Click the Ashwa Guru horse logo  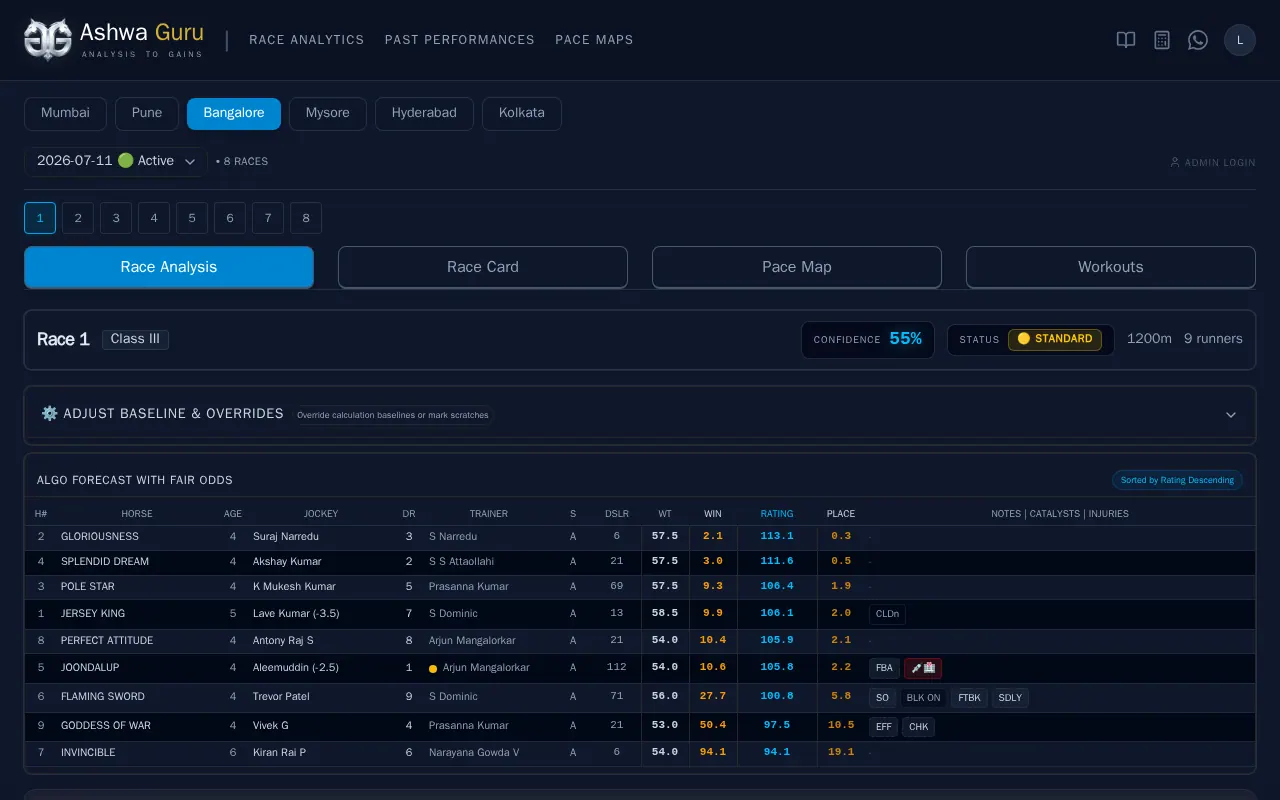[48, 40]
